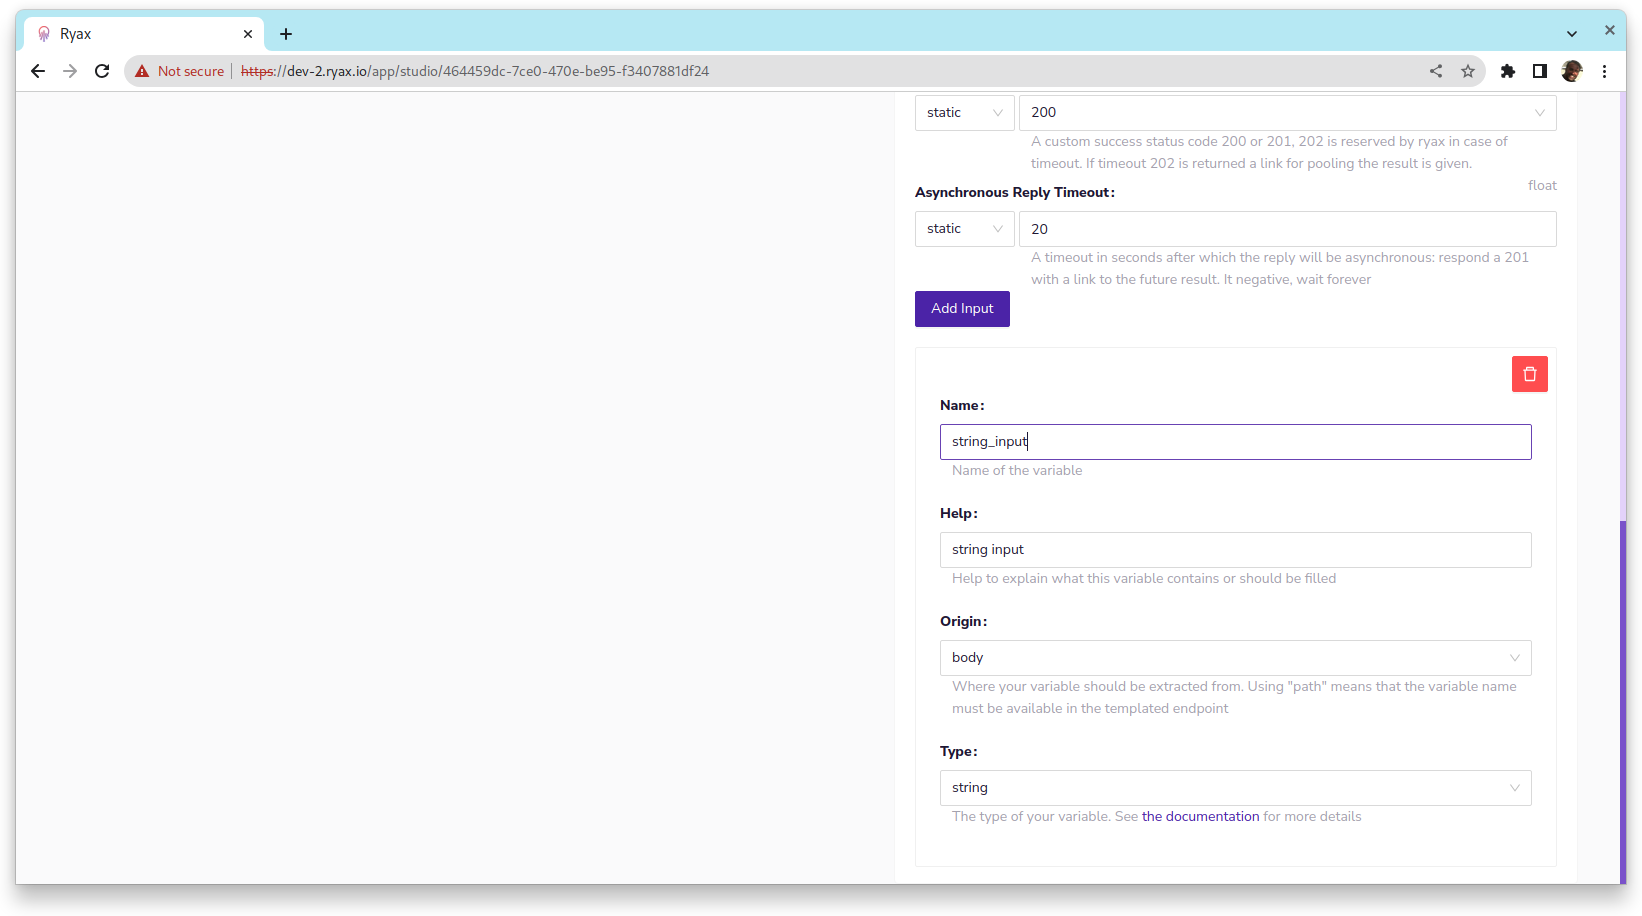Click the share icon in the address bar
1642x916 pixels.
pyautogui.click(x=1436, y=71)
